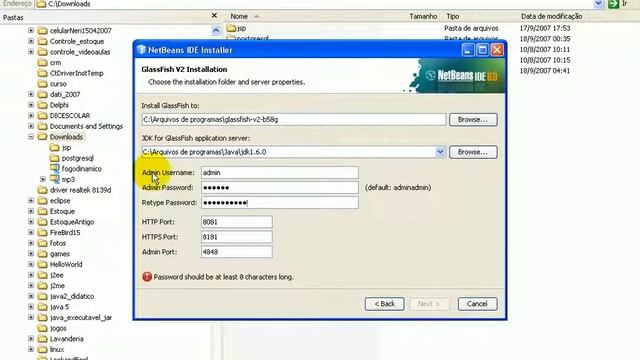Screen dimensions: 640x360
Task: Select the crm folder icon
Action: tap(42, 62)
